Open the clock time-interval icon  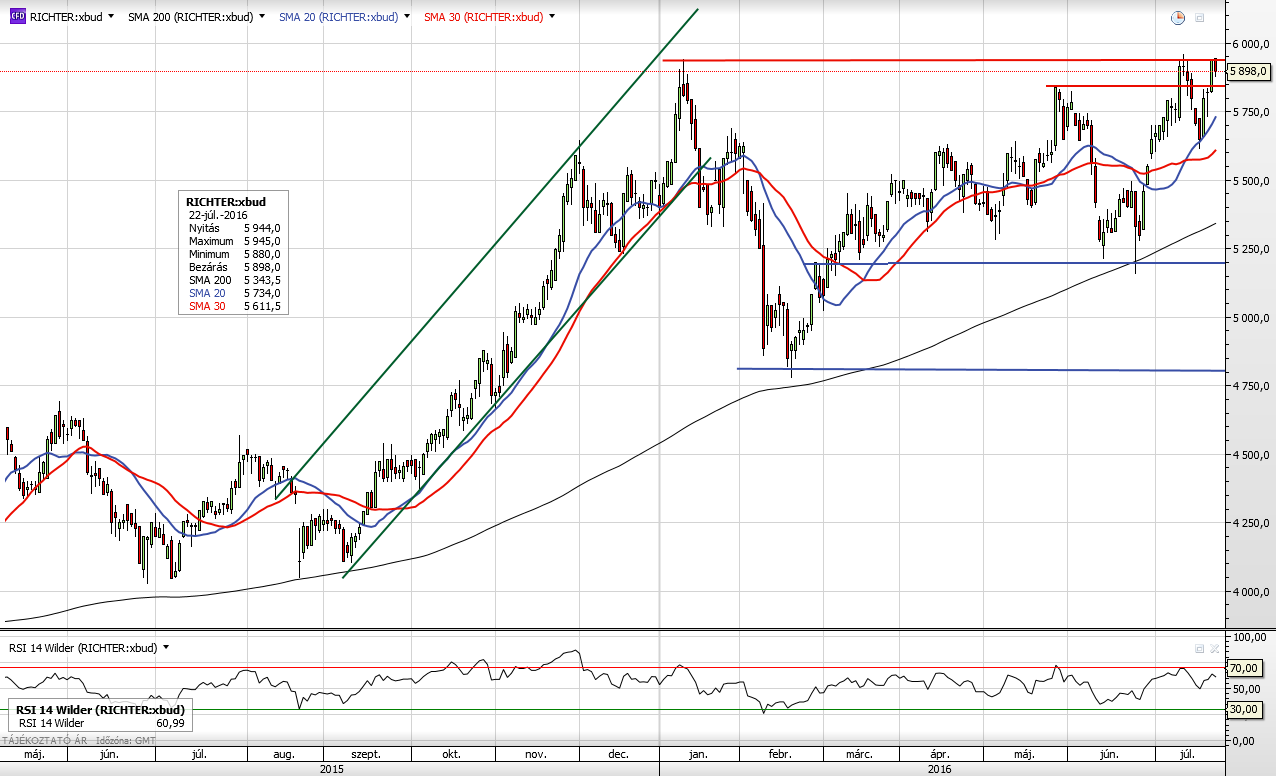point(1178,17)
